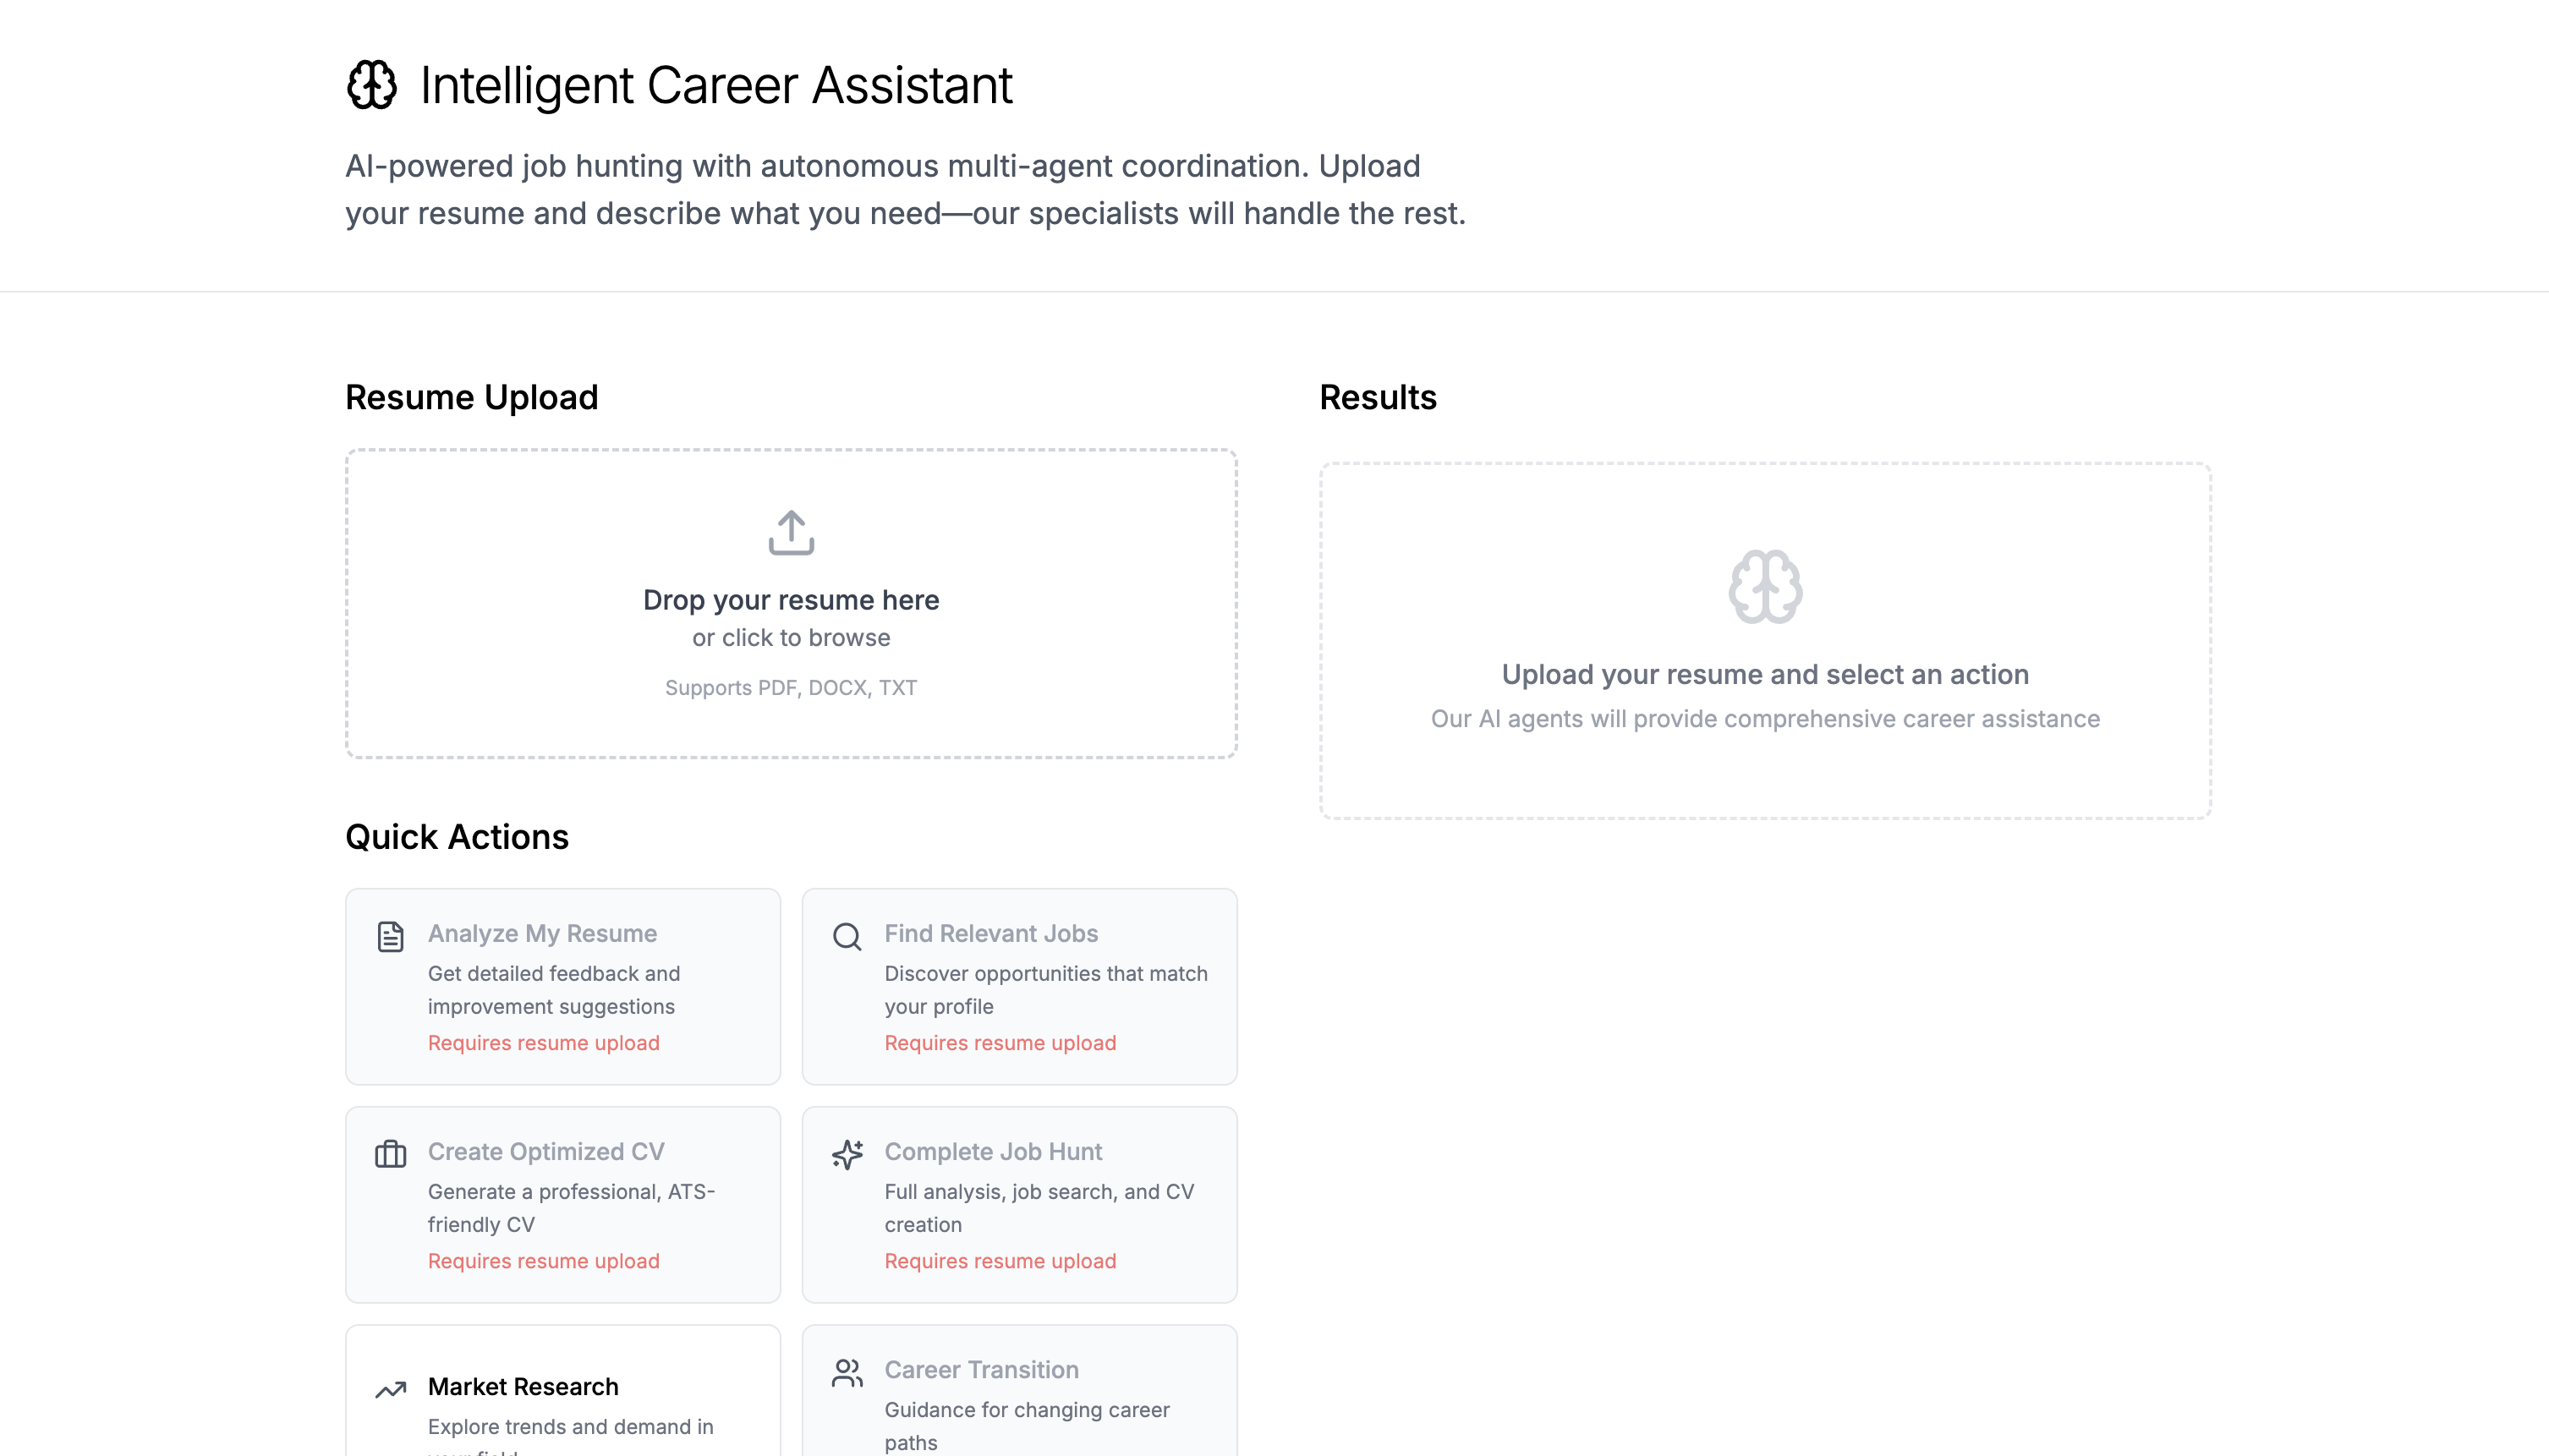Click the people icon beside Career Transition
Screen dimensions: 2549x1456
coord(847,1373)
